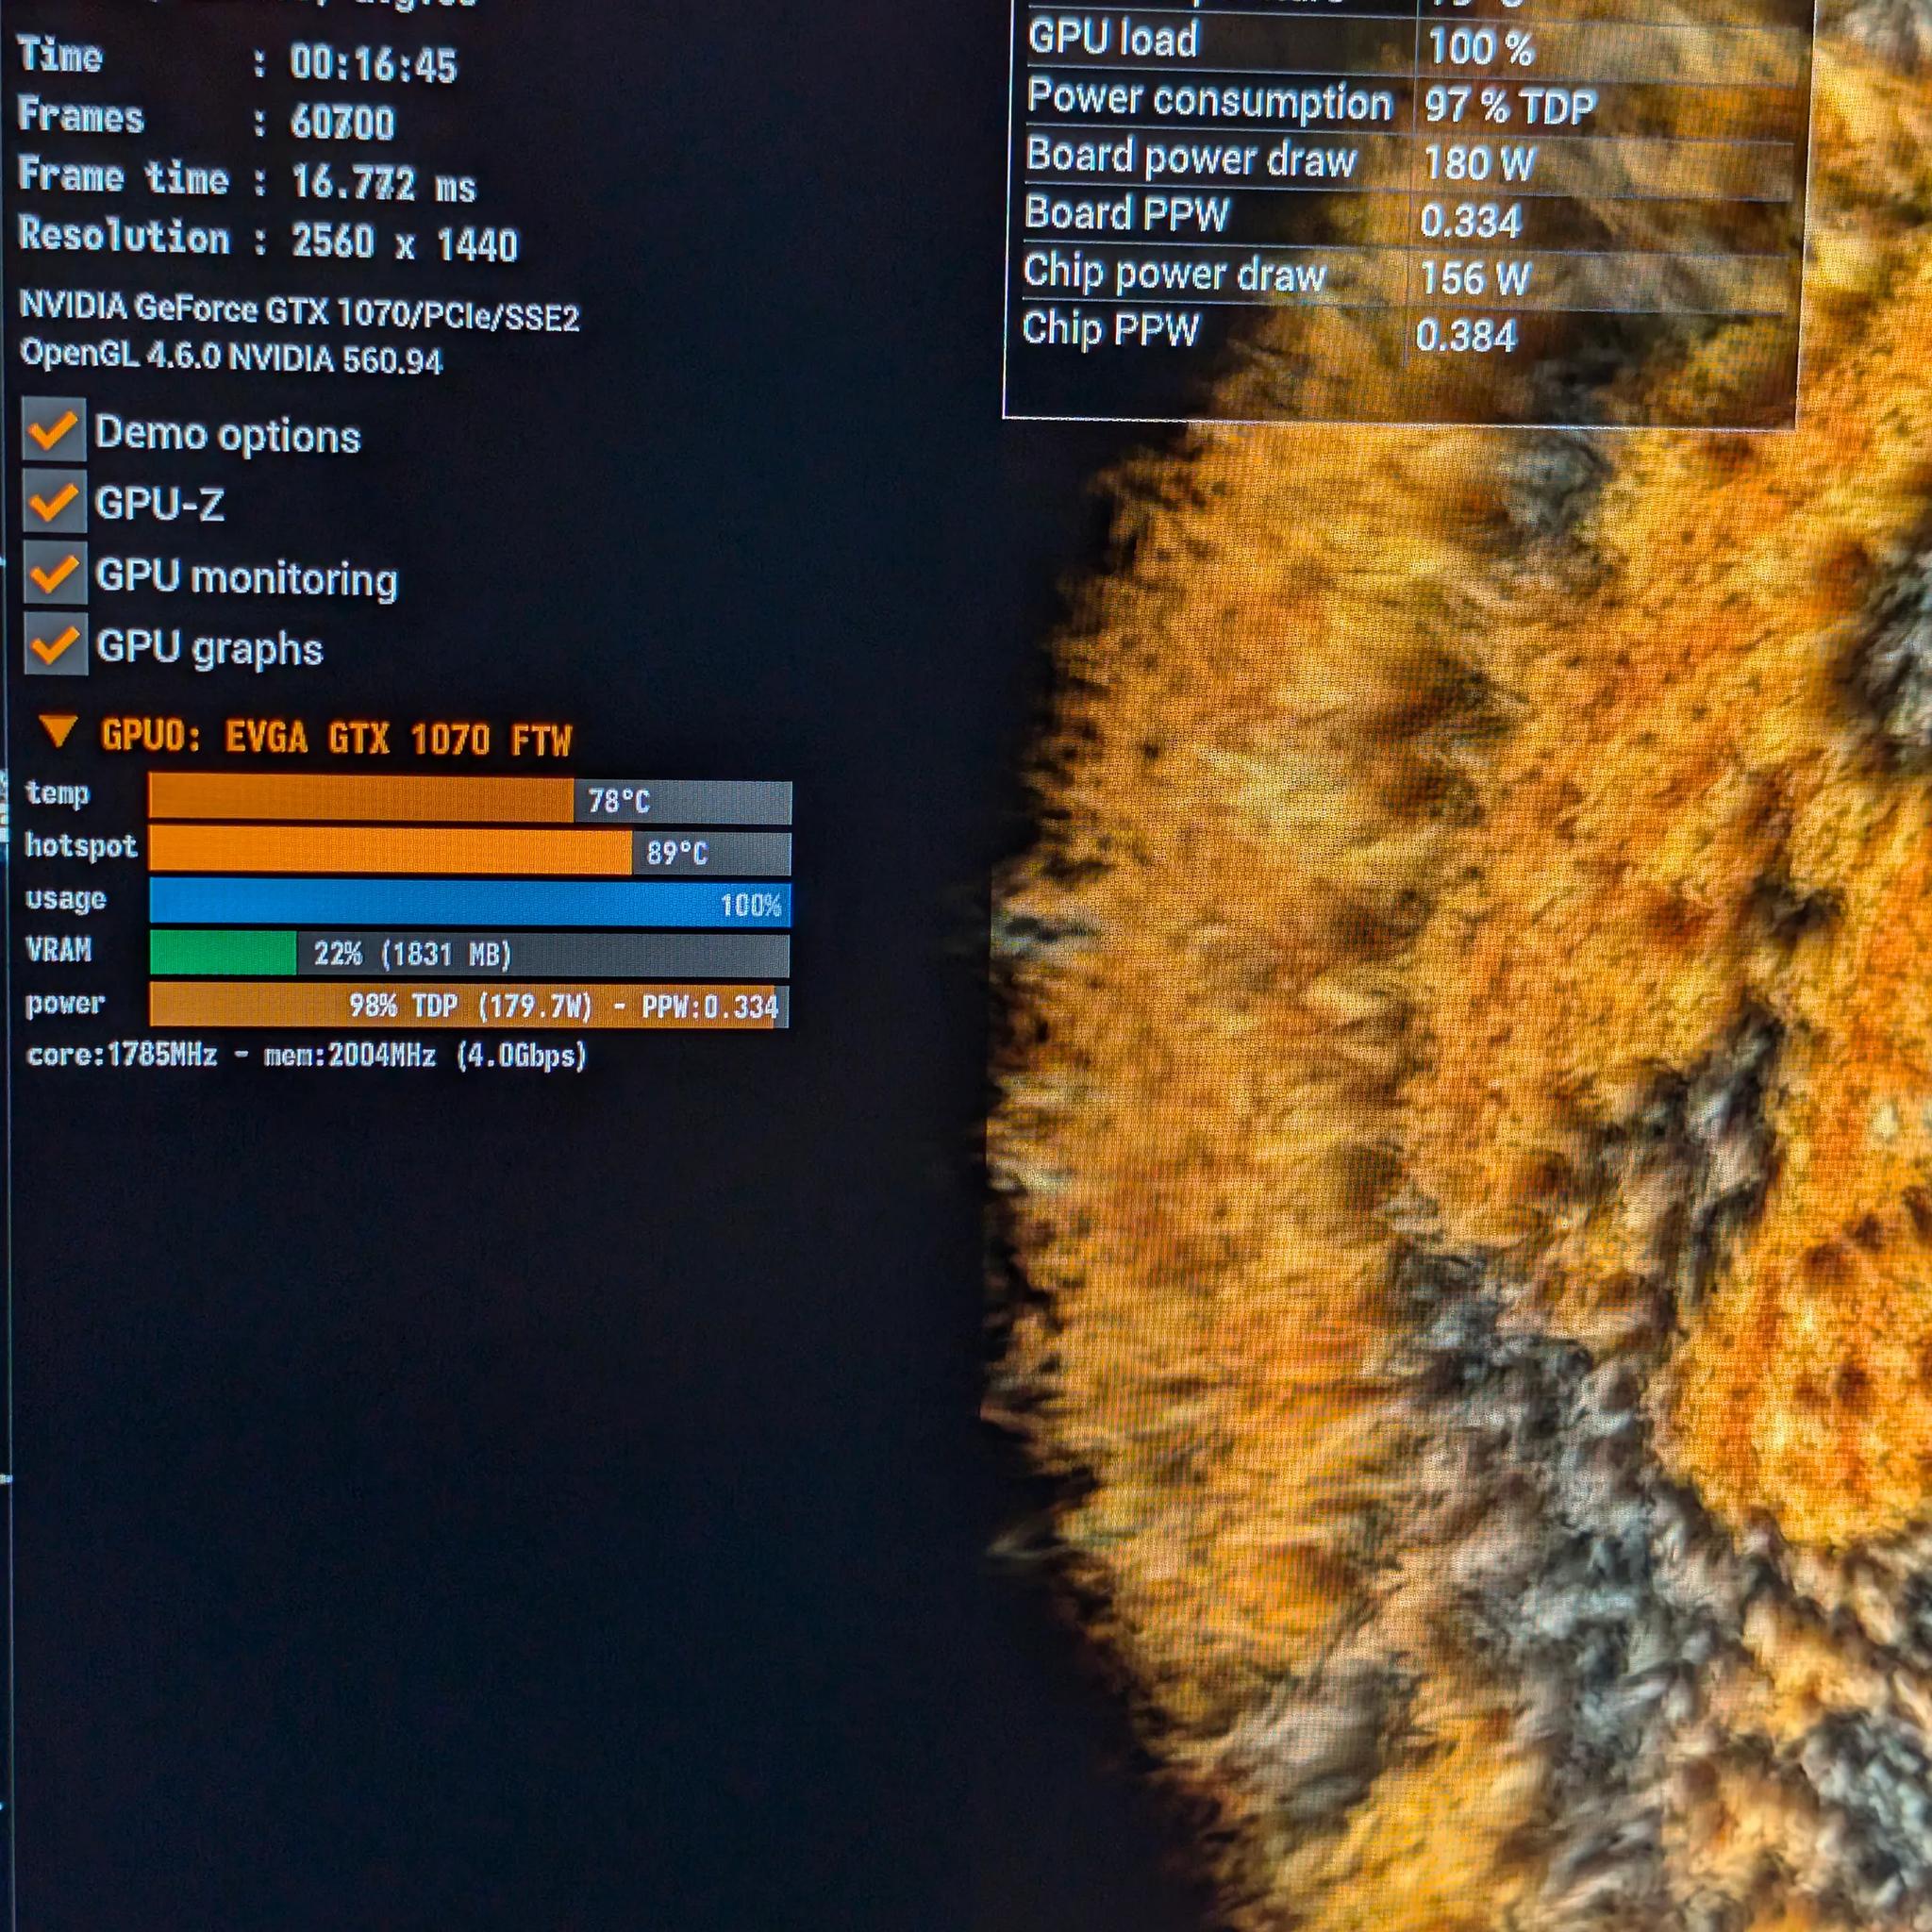1932x1932 pixels.
Task: Click the blue usage bar at 100%
Action: point(470,903)
